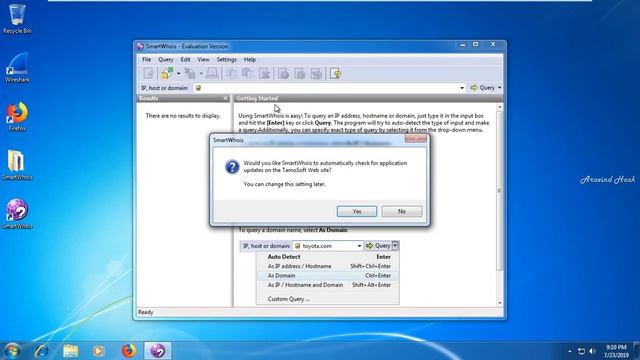Click No to decline update checks

[x=402, y=211]
